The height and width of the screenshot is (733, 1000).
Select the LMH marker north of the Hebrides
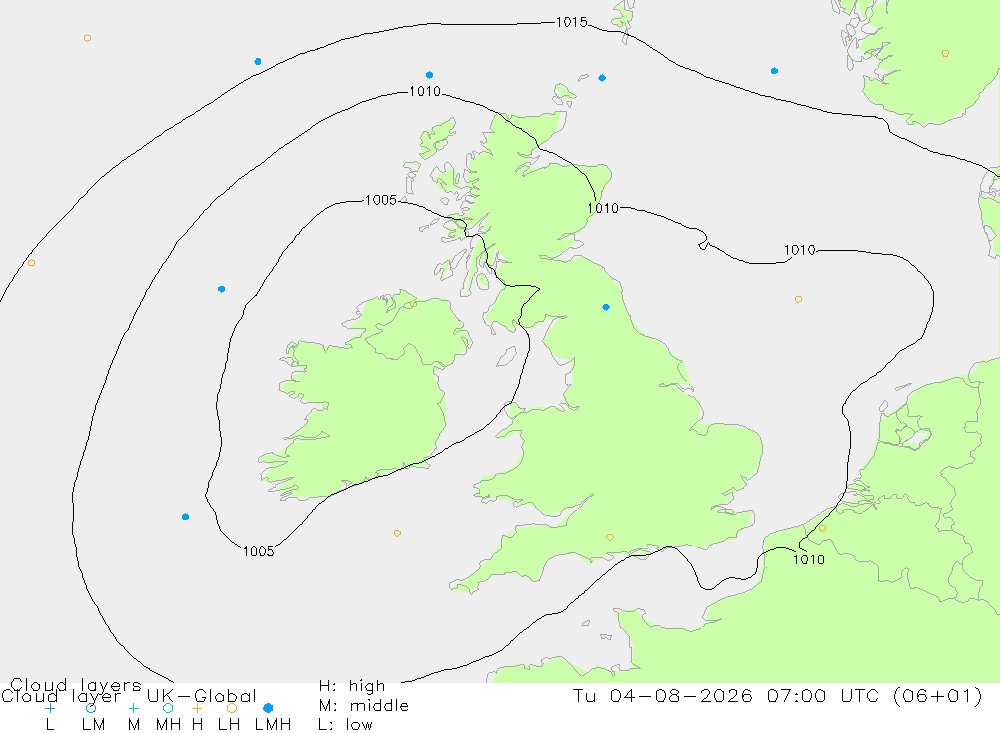click(429, 75)
